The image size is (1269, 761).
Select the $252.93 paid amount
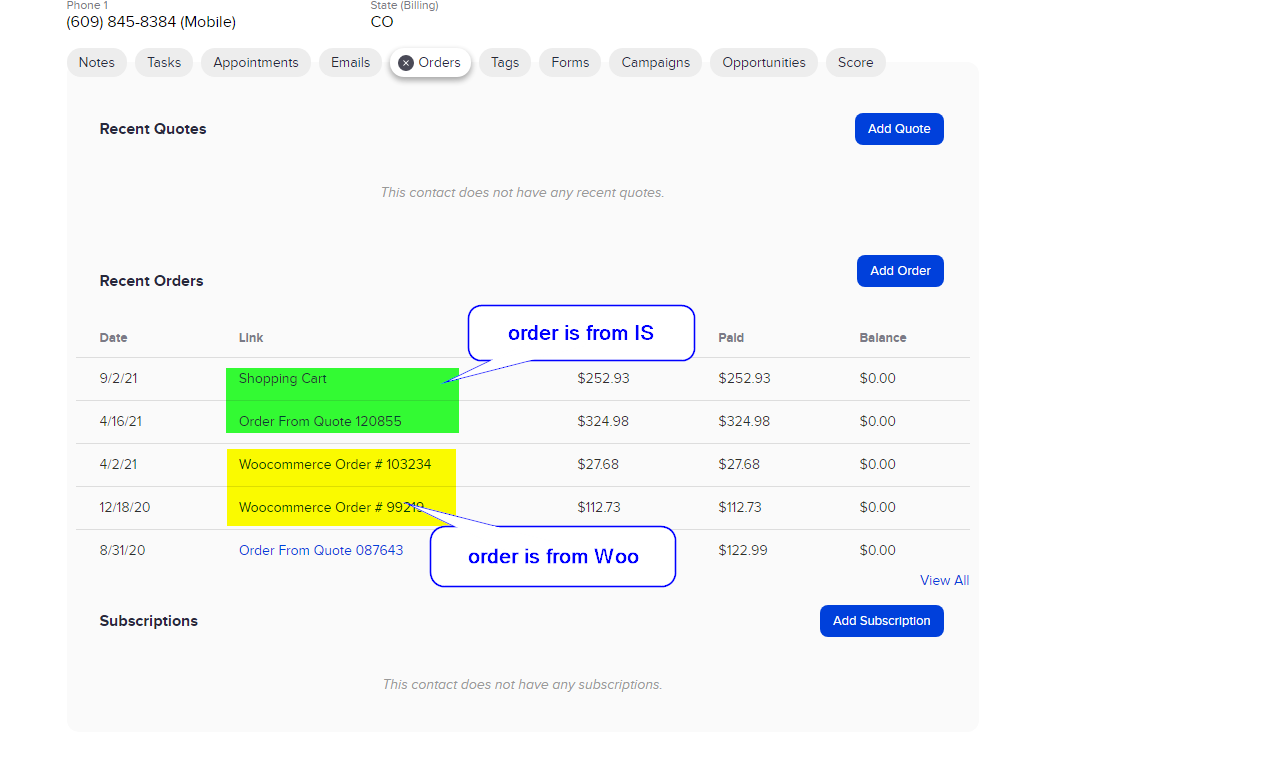tap(744, 379)
